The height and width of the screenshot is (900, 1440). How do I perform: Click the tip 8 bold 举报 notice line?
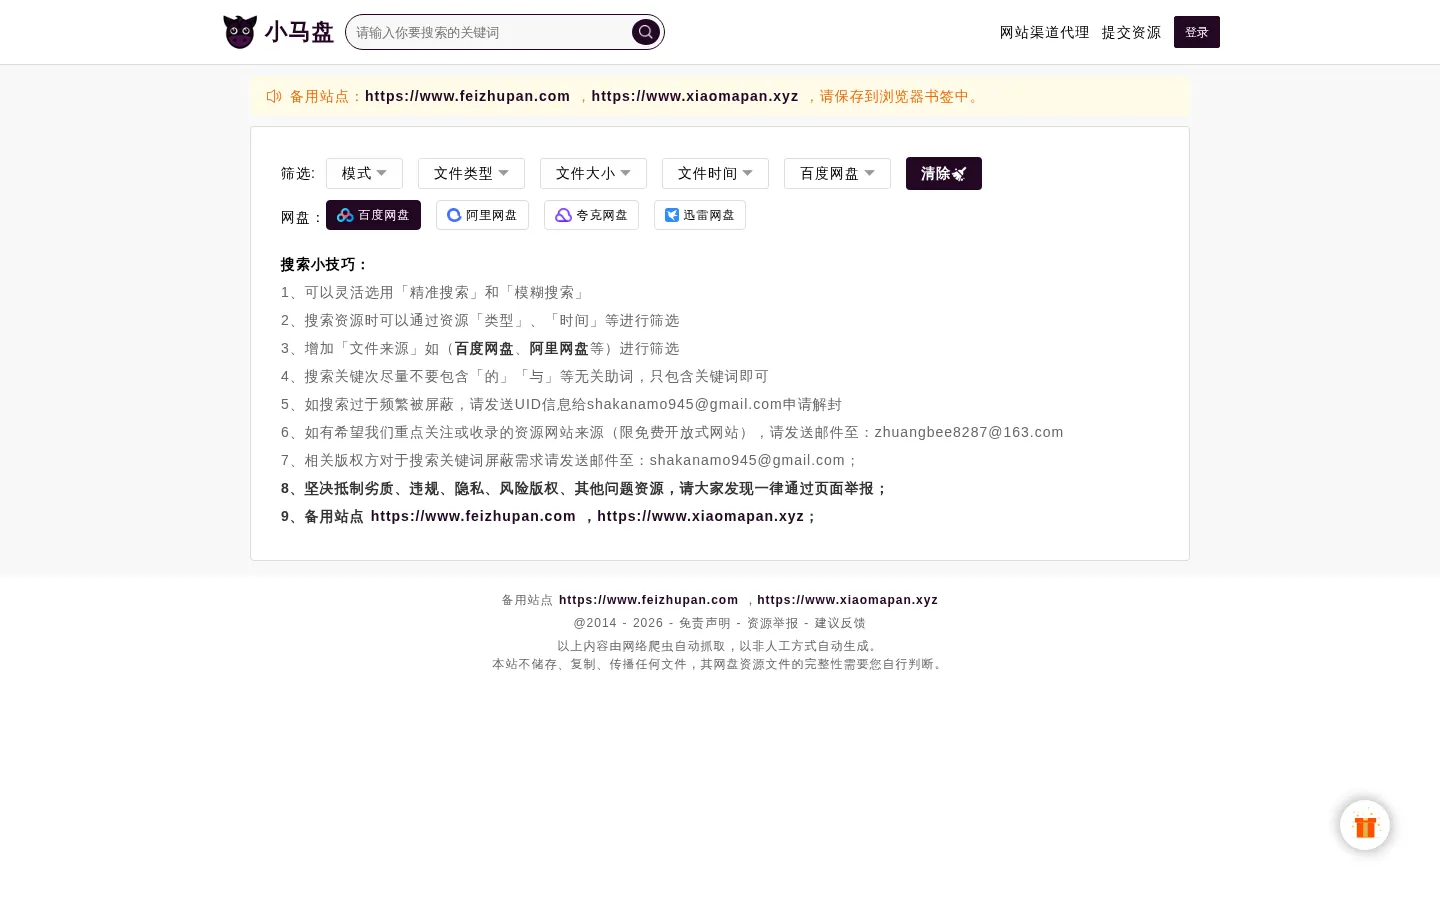pyautogui.click(x=584, y=488)
